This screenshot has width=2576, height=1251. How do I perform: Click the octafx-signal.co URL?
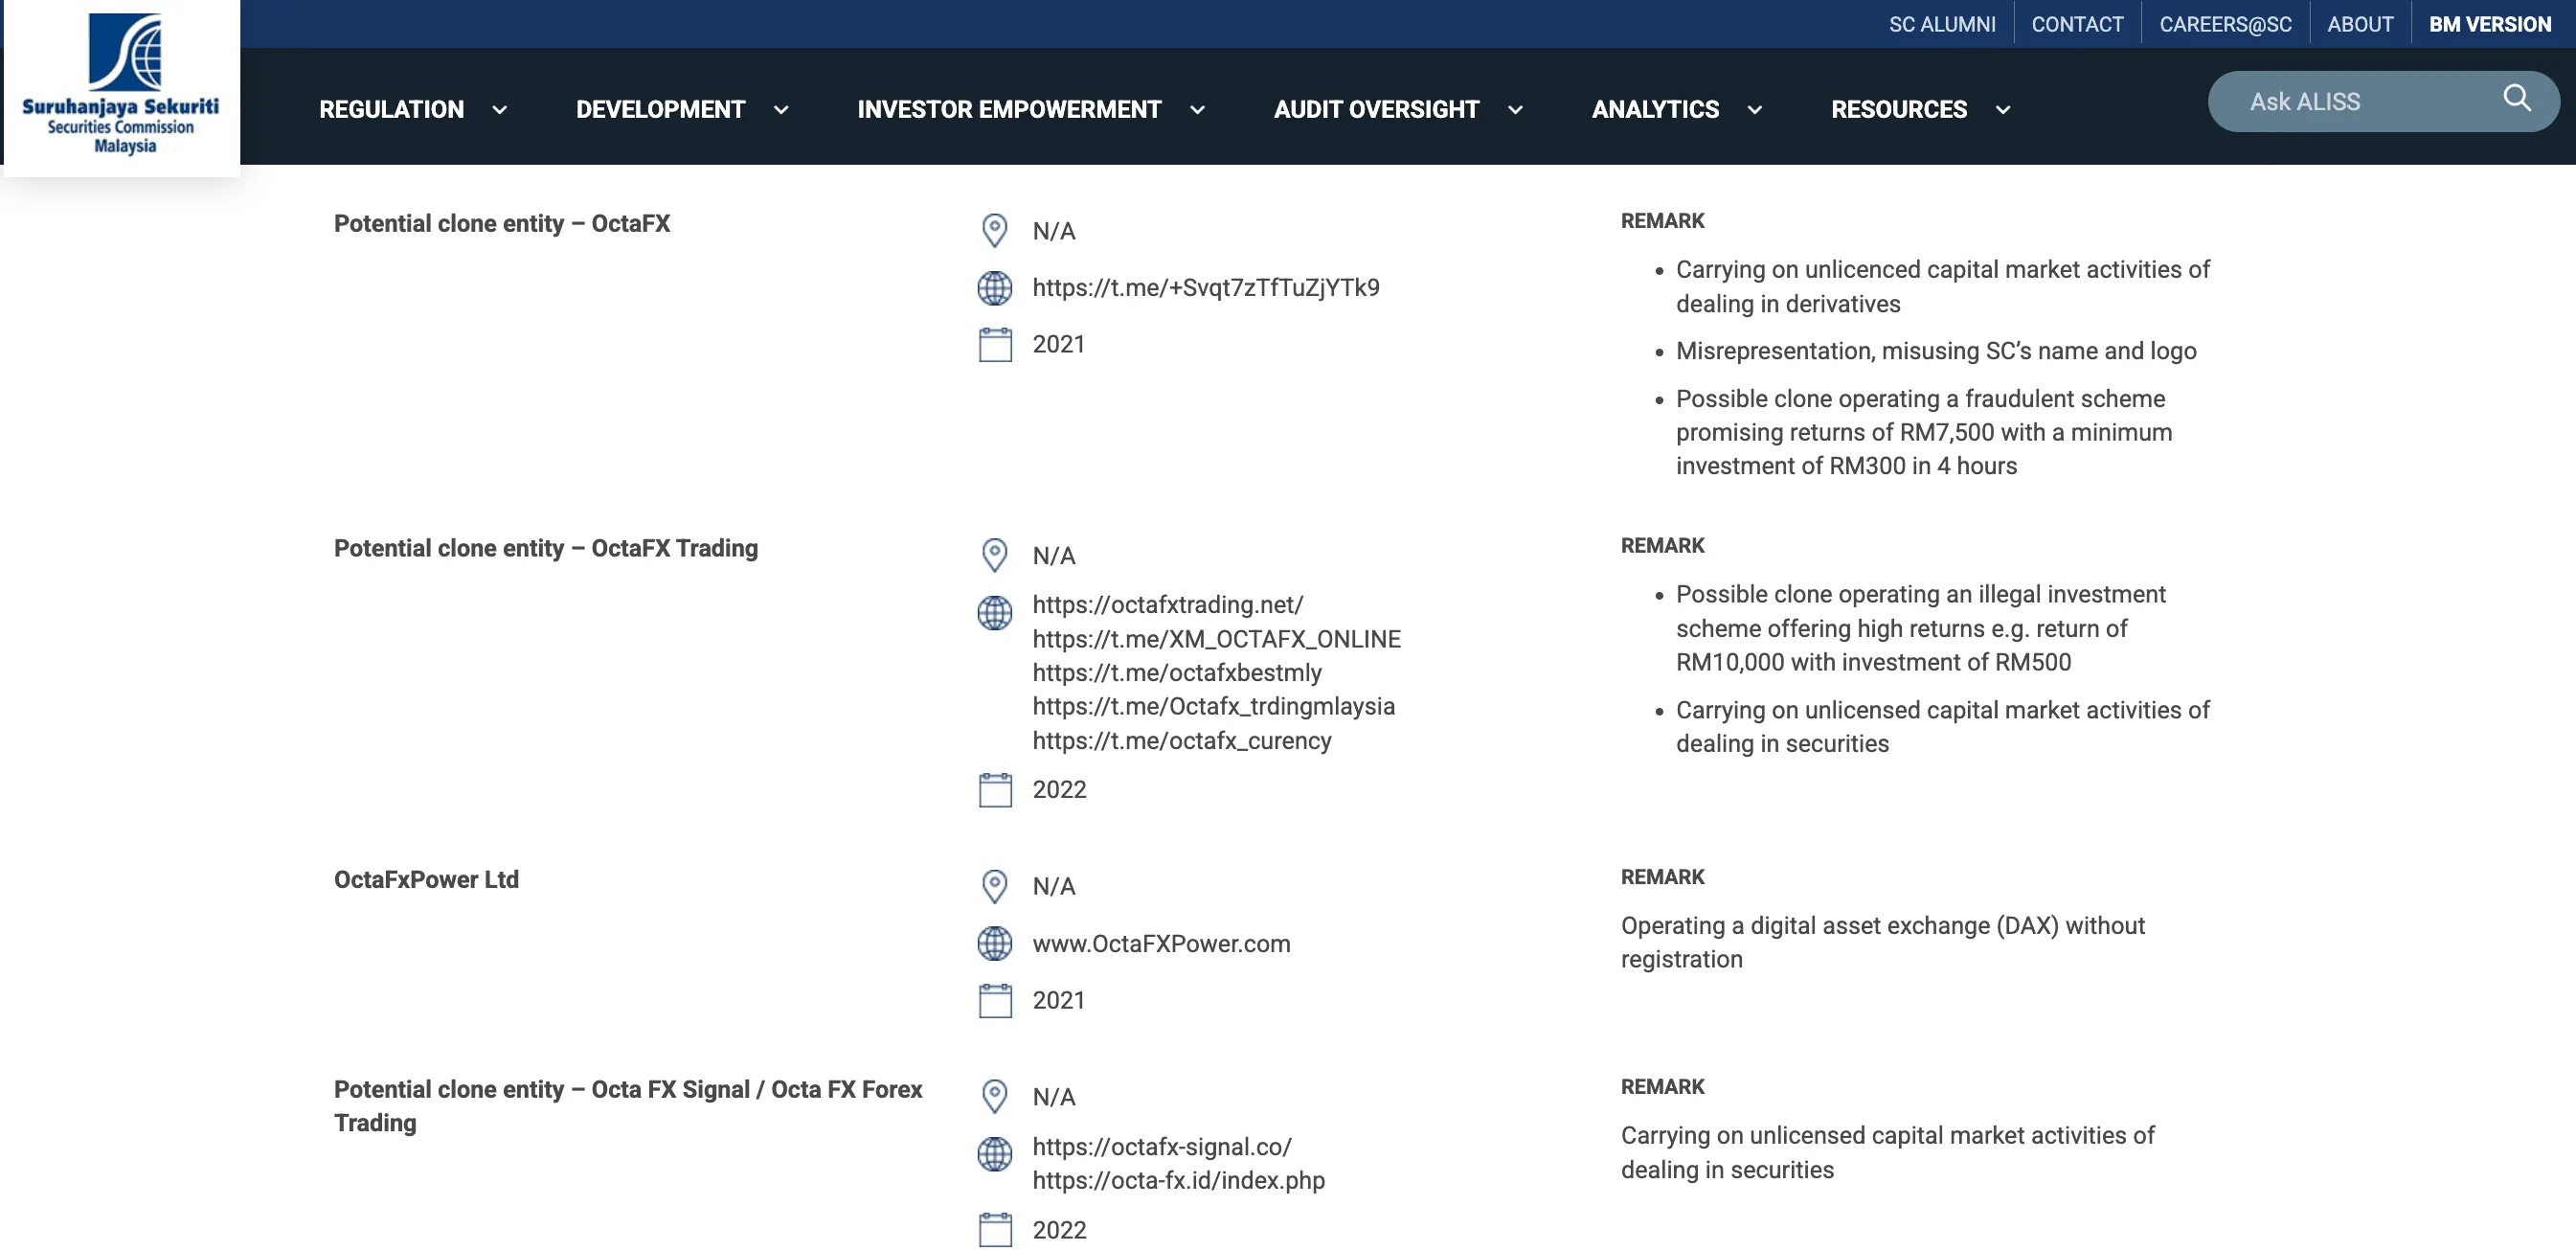1162,1146
